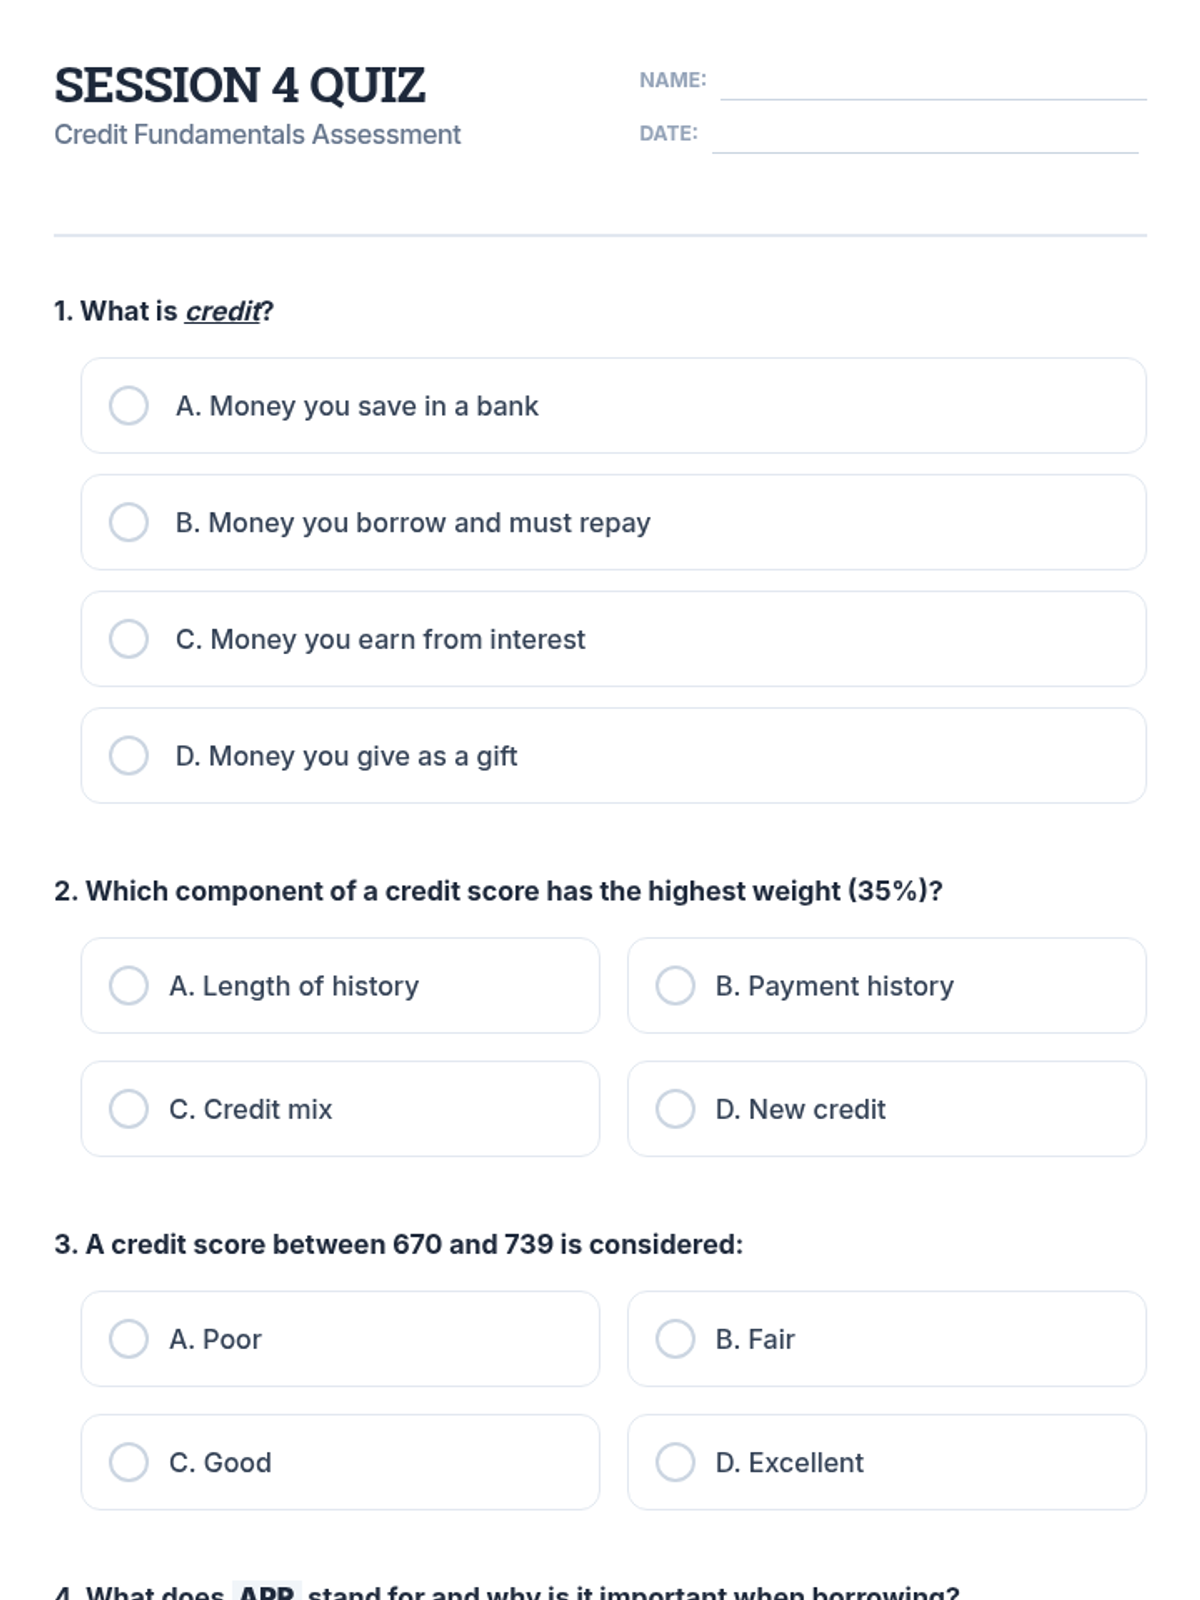Viewport: 1200px width, 1600px height.
Task: Click 'Credit Fundamentals Assessment' subtitle
Action: [x=257, y=134]
